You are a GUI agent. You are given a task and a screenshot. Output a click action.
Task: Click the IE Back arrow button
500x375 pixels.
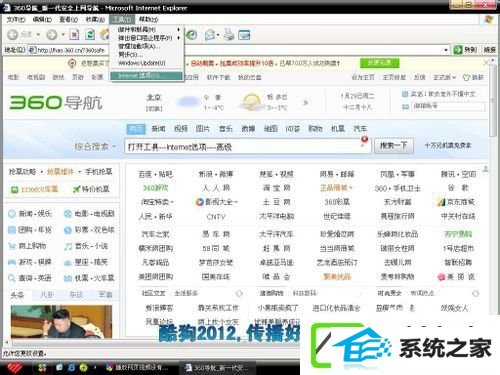(13, 34)
